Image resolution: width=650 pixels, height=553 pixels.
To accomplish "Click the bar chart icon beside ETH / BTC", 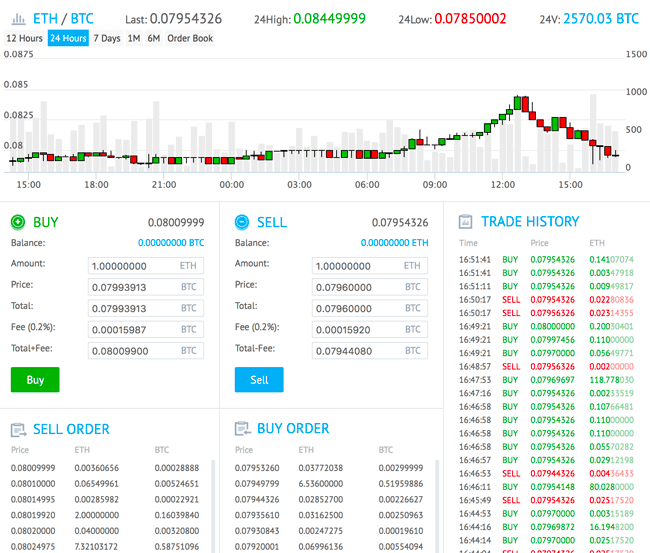I will (x=18, y=19).
